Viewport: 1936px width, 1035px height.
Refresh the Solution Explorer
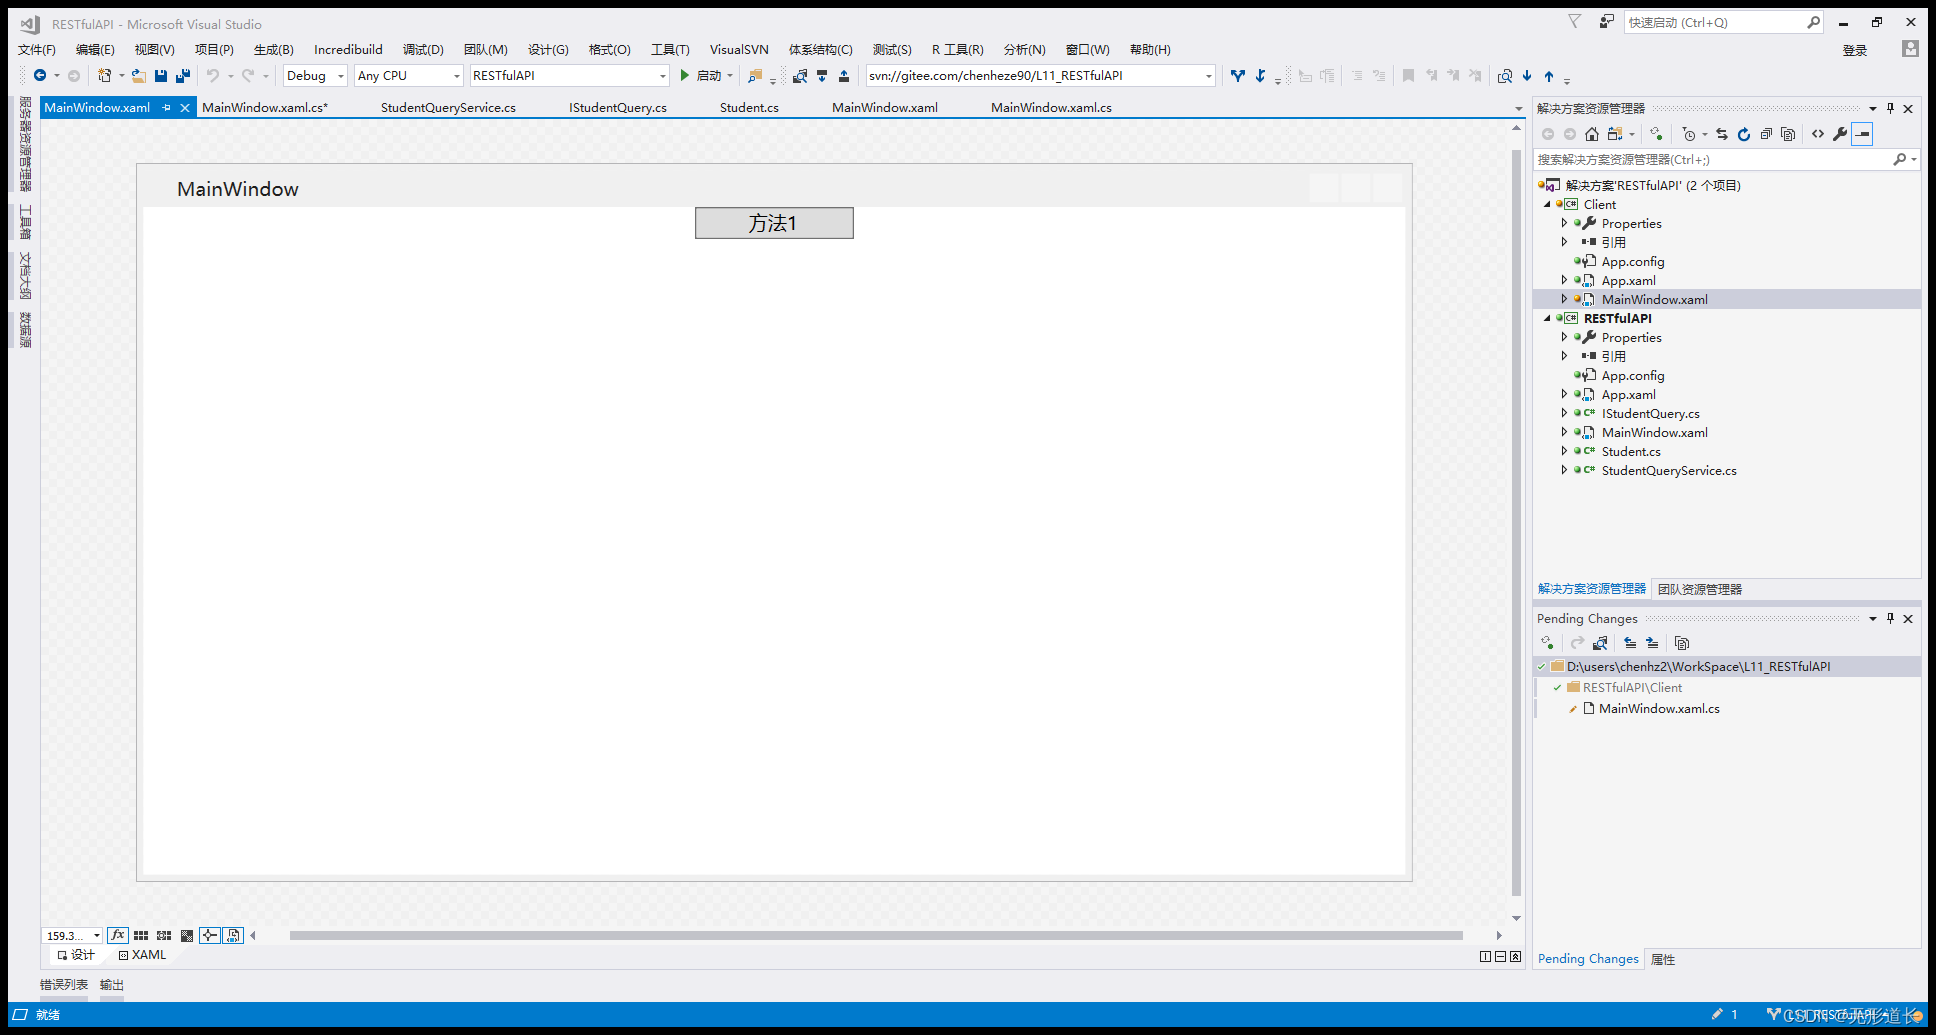tap(1744, 134)
